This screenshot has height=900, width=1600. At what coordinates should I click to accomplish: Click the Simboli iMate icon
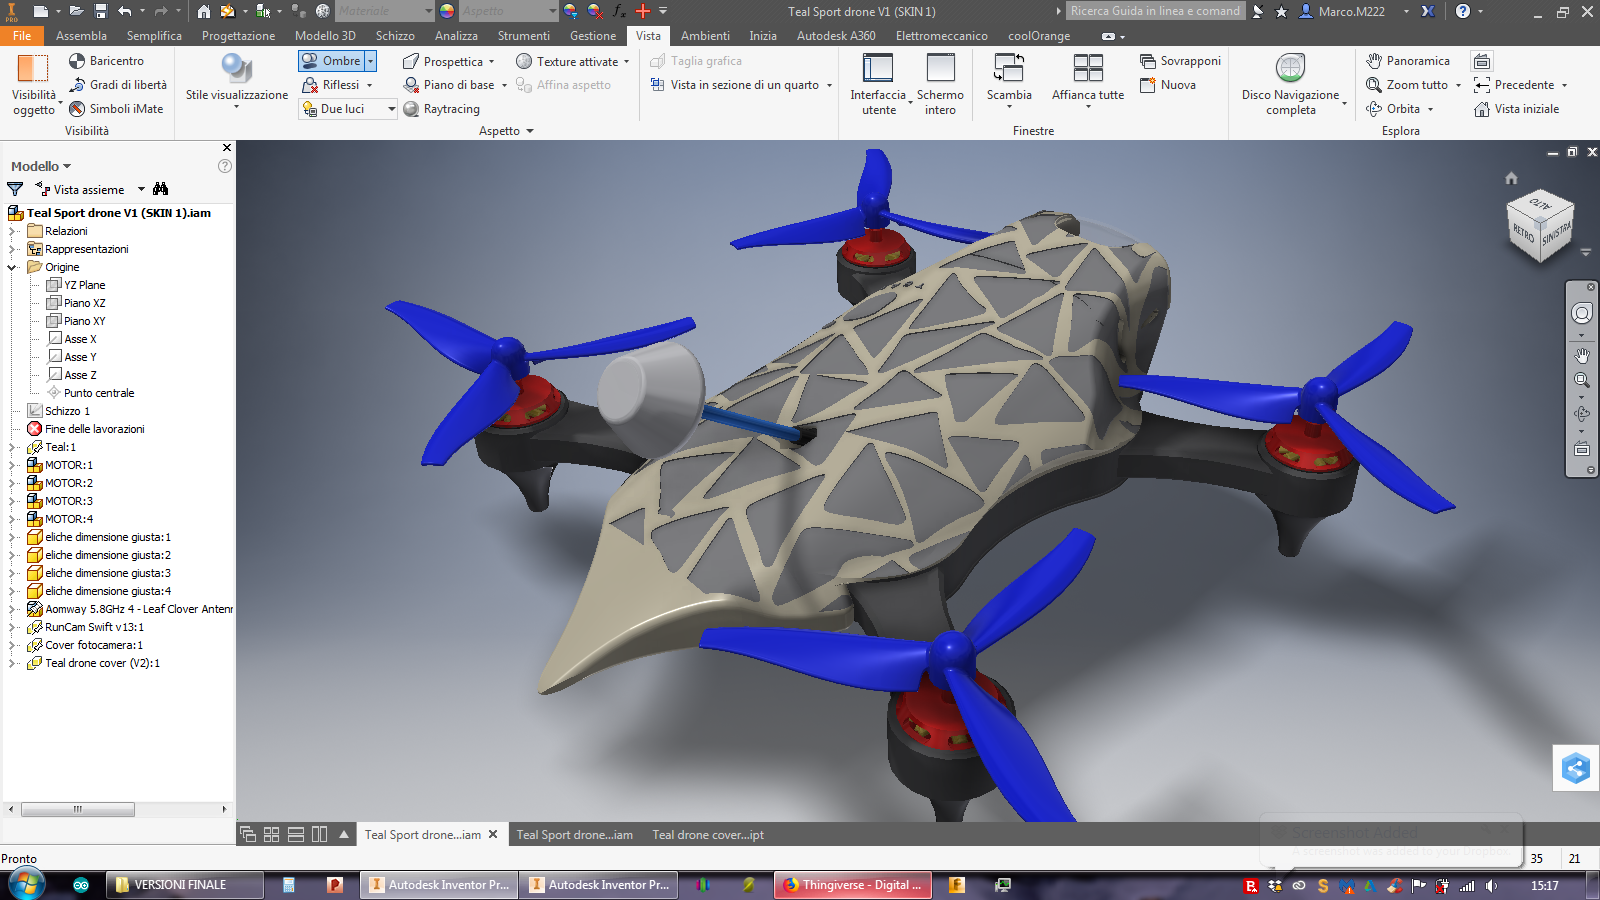(x=77, y=109)
